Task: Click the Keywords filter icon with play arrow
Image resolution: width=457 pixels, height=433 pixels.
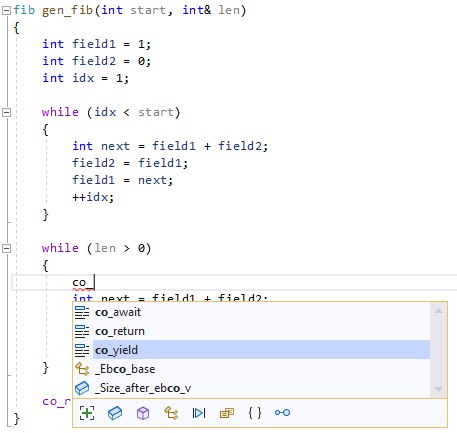Action: (199, 413)
